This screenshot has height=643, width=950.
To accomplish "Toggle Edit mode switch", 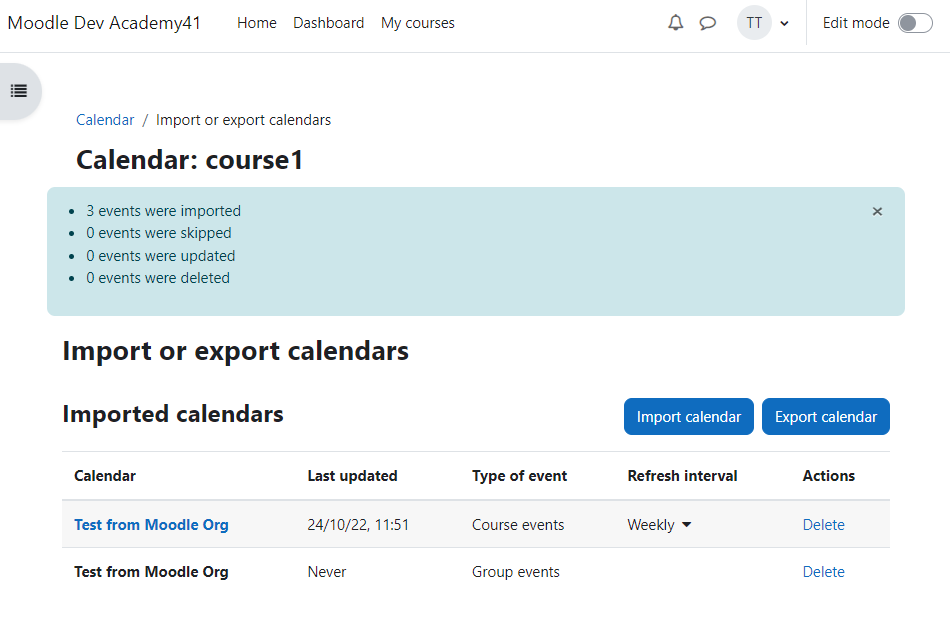I will 915,23.
